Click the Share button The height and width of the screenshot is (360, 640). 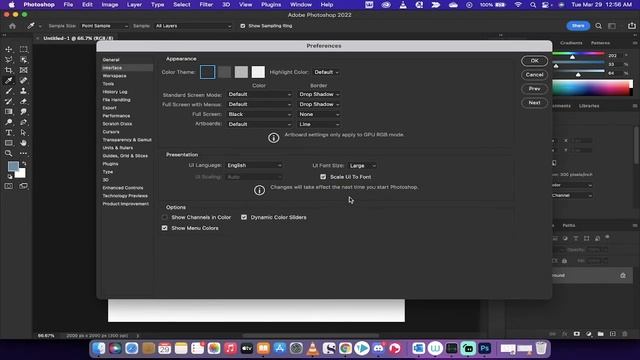pos(578,26)
